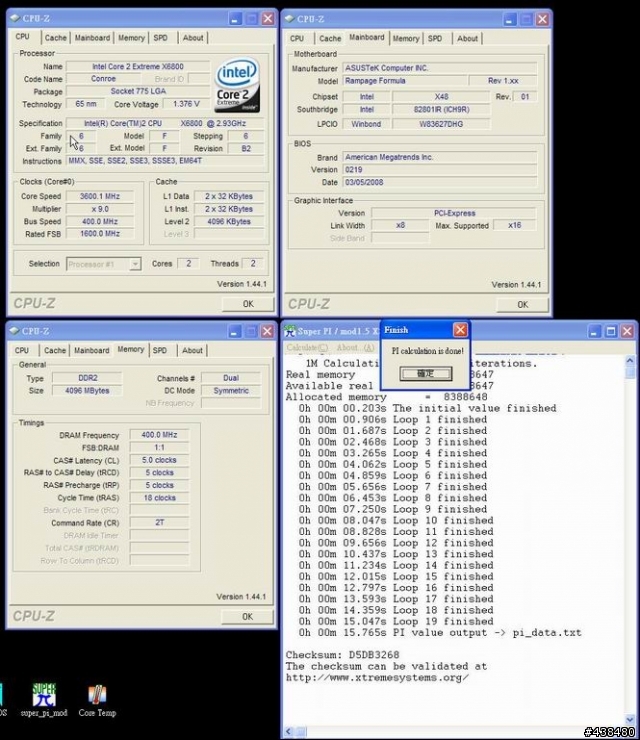Screen dimensions: 640x740
Task: Open the About menu in Super PI
Action: [x=355, y=348]
